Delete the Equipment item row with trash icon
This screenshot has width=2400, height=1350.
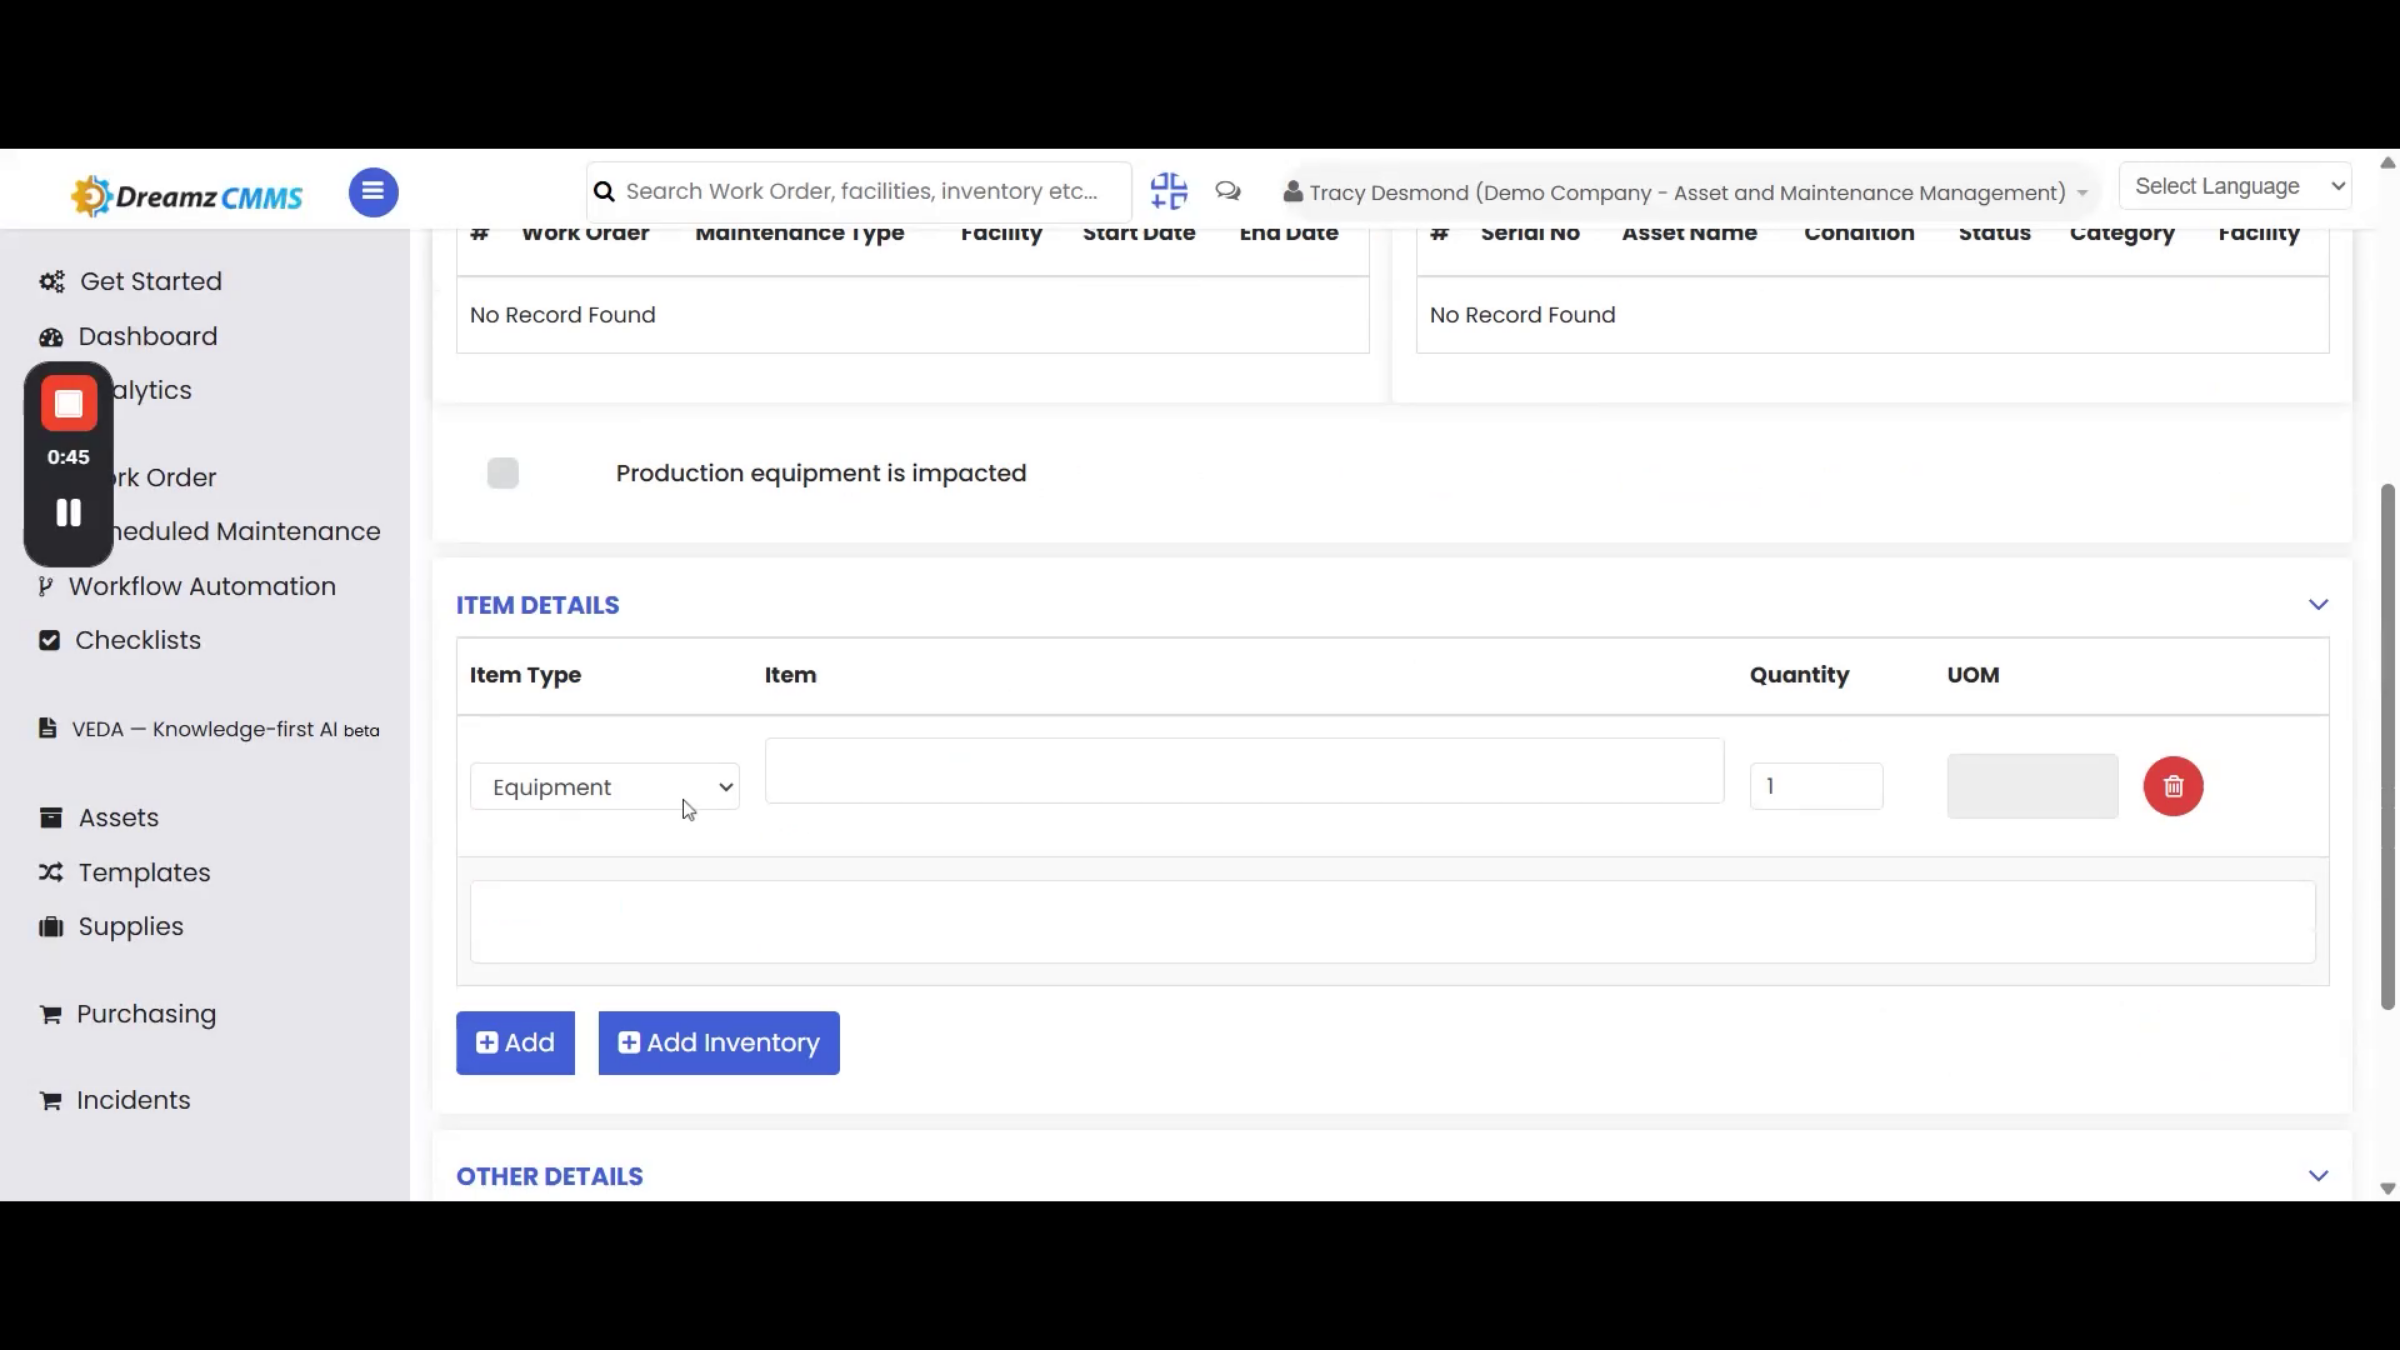click(2173, 786)
